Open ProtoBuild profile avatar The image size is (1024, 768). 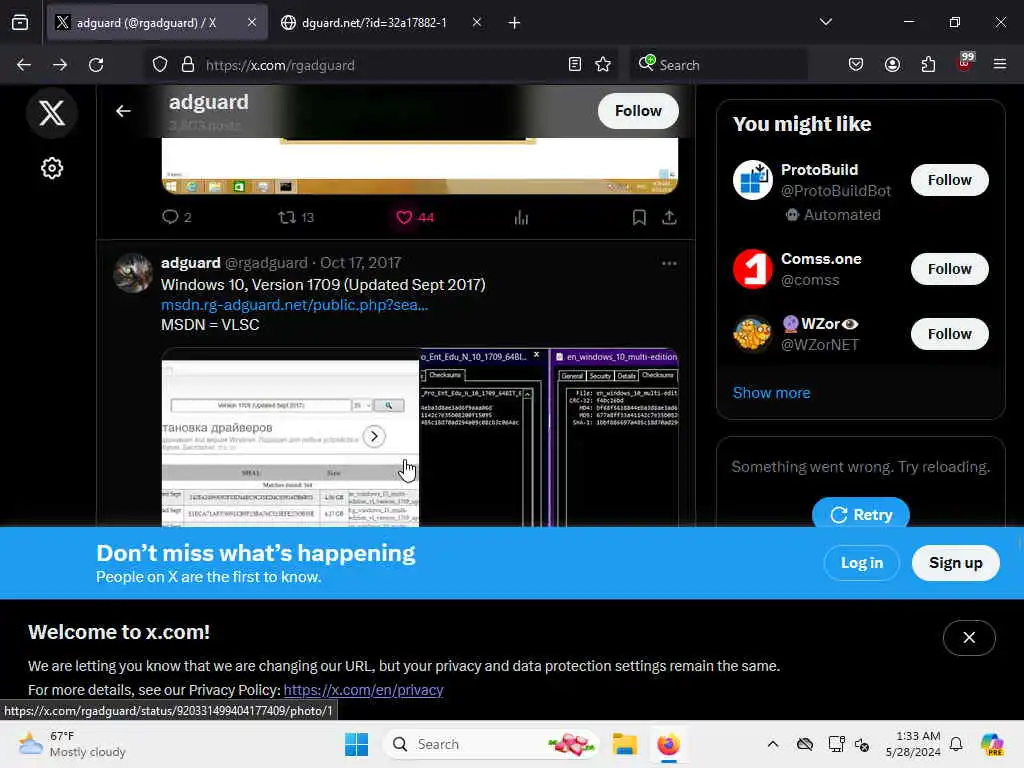click(x=752, y=180)
